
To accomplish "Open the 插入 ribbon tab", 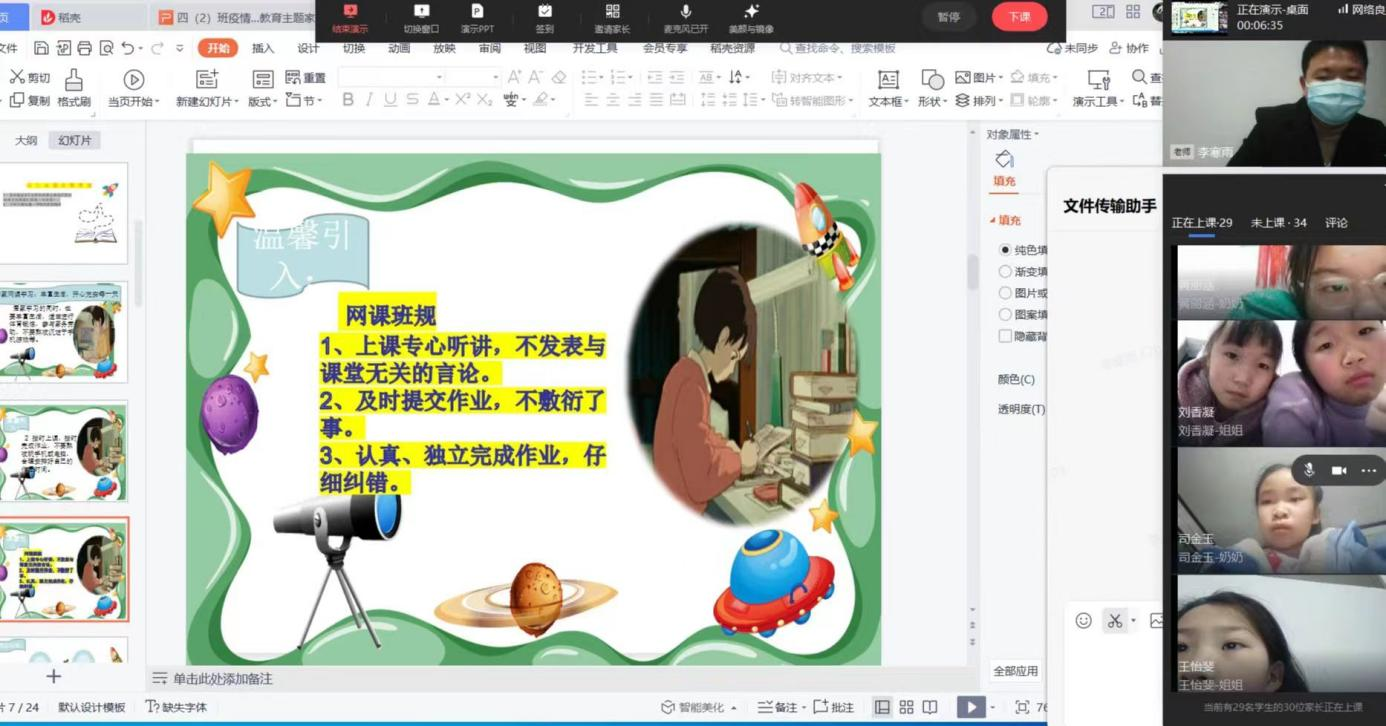I will (x=263, y=48).
